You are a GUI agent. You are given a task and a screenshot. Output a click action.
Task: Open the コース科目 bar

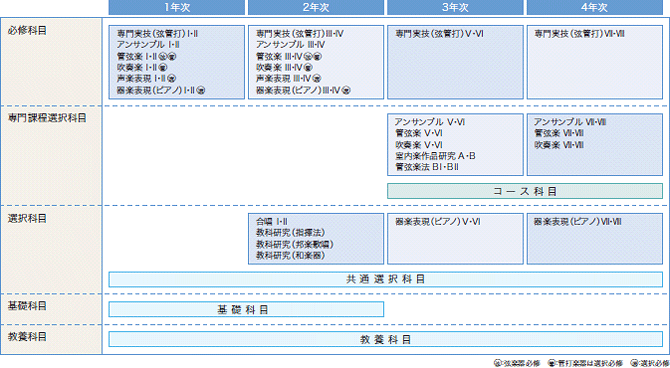click(525, 191)
